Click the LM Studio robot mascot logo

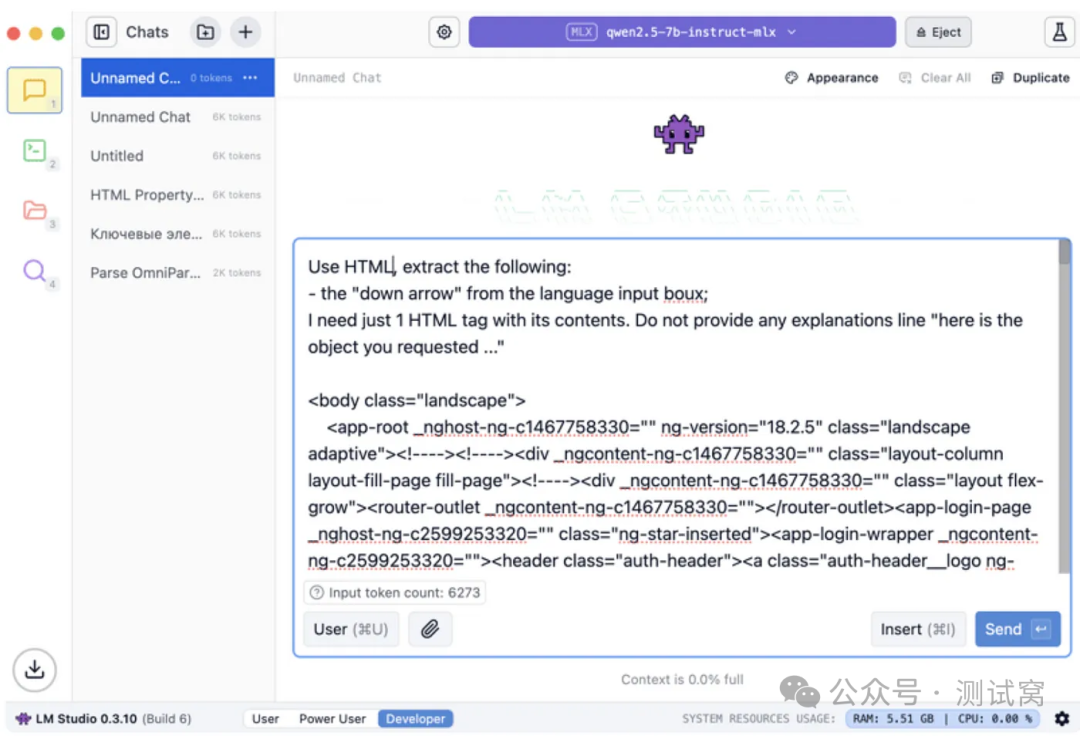pyautogui.click(x=678, y=134)
